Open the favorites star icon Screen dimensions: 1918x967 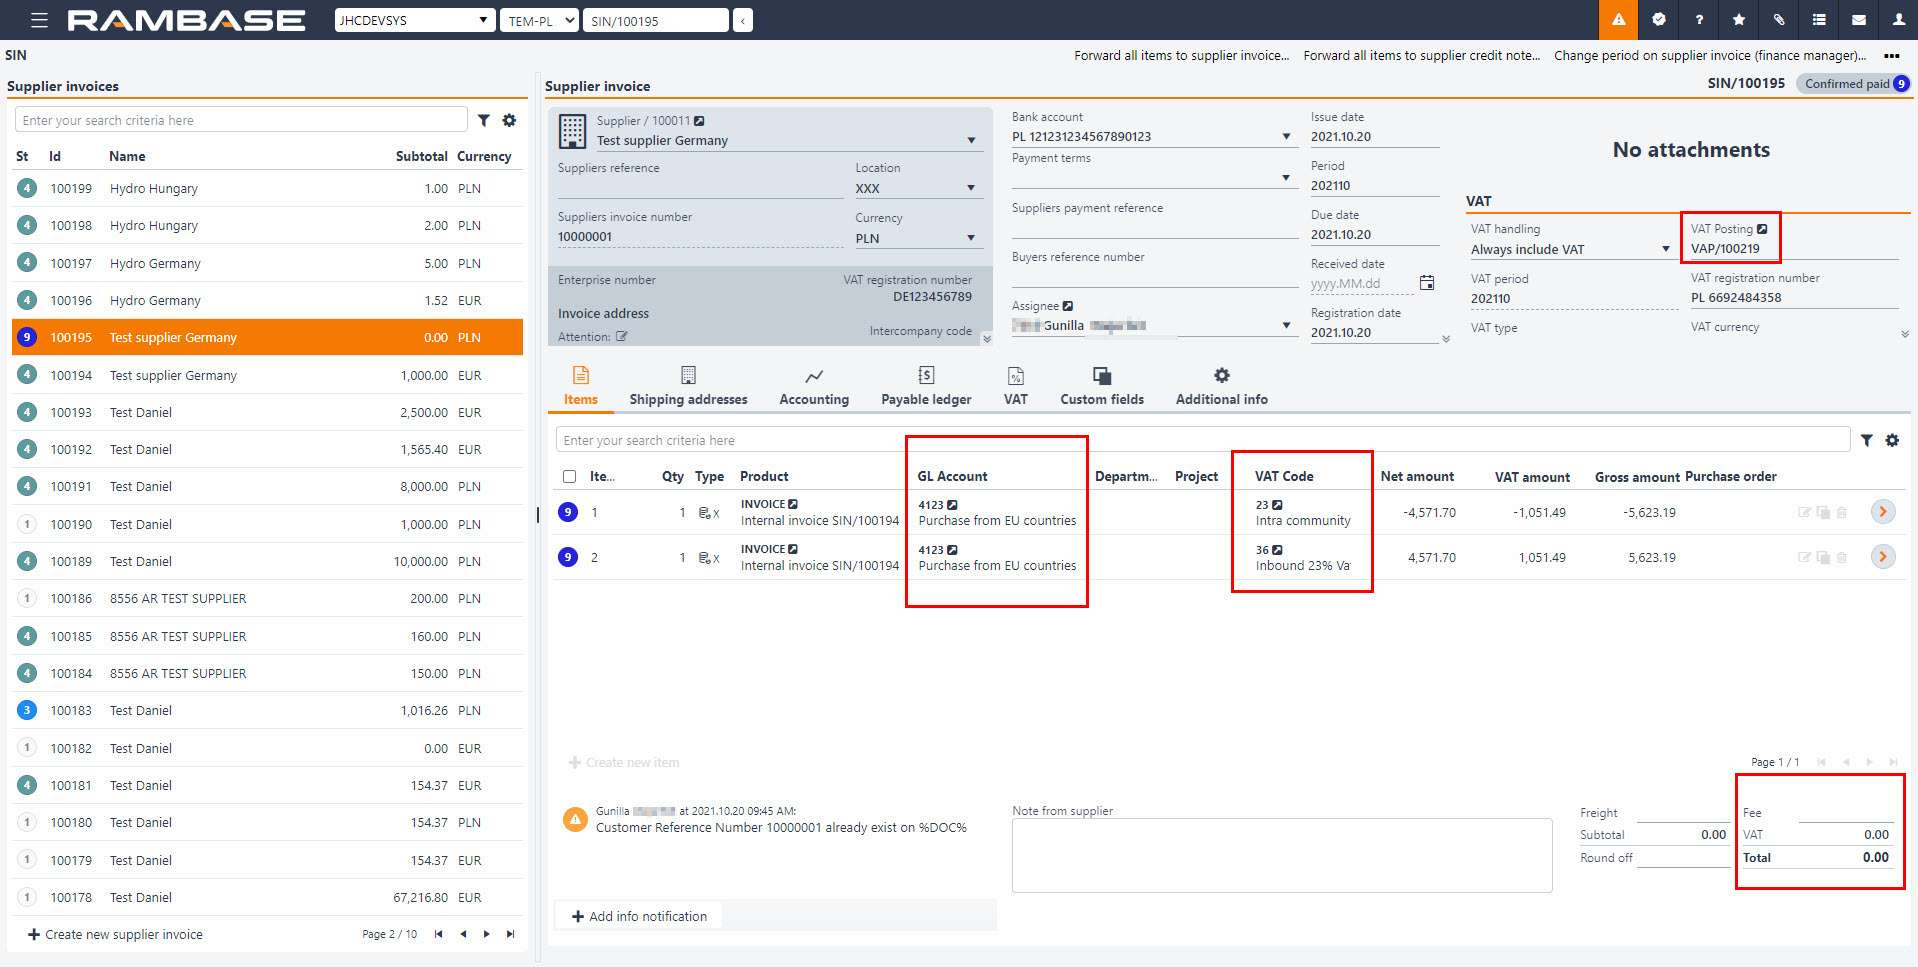[x=1739, y=20]
